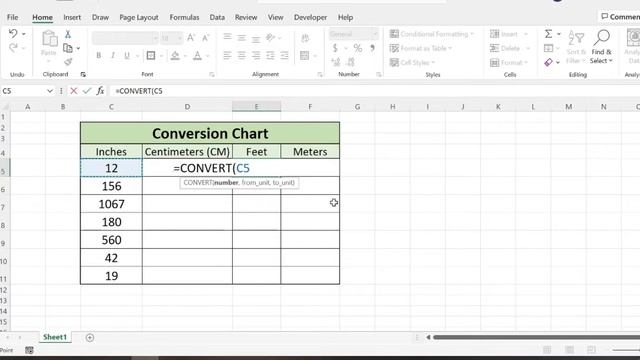Select the Sheet1 tab
This screenshot has height=360, width=640.
pos(55,337)
